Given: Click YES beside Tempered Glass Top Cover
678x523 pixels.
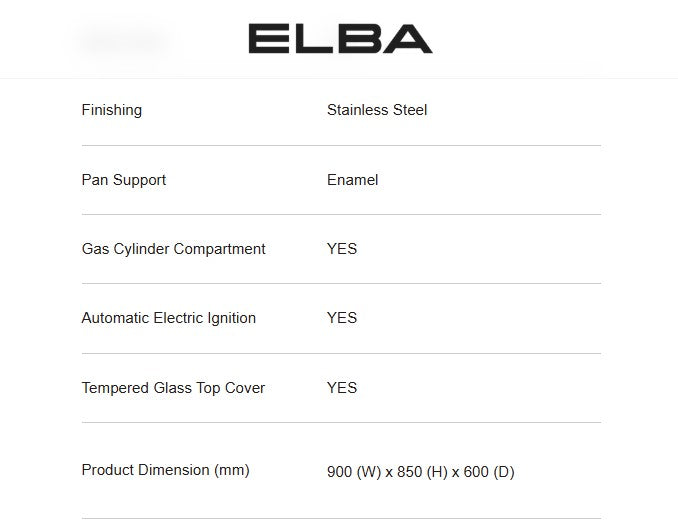Looking at the screenshot, I should [x=341, y=388].
